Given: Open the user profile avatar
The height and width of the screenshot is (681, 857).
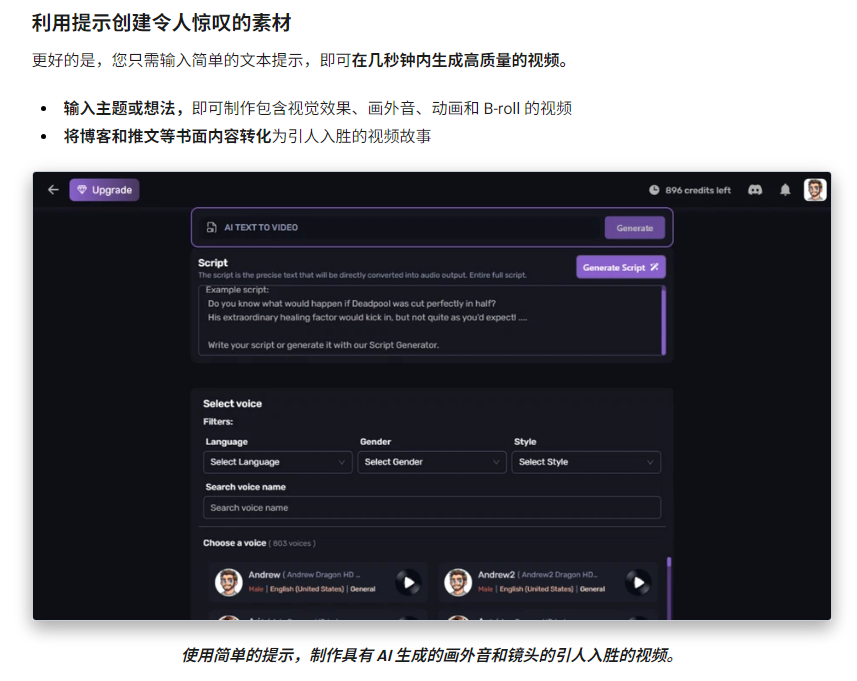Looking at the screenshot, I should (x=815, y=190).
